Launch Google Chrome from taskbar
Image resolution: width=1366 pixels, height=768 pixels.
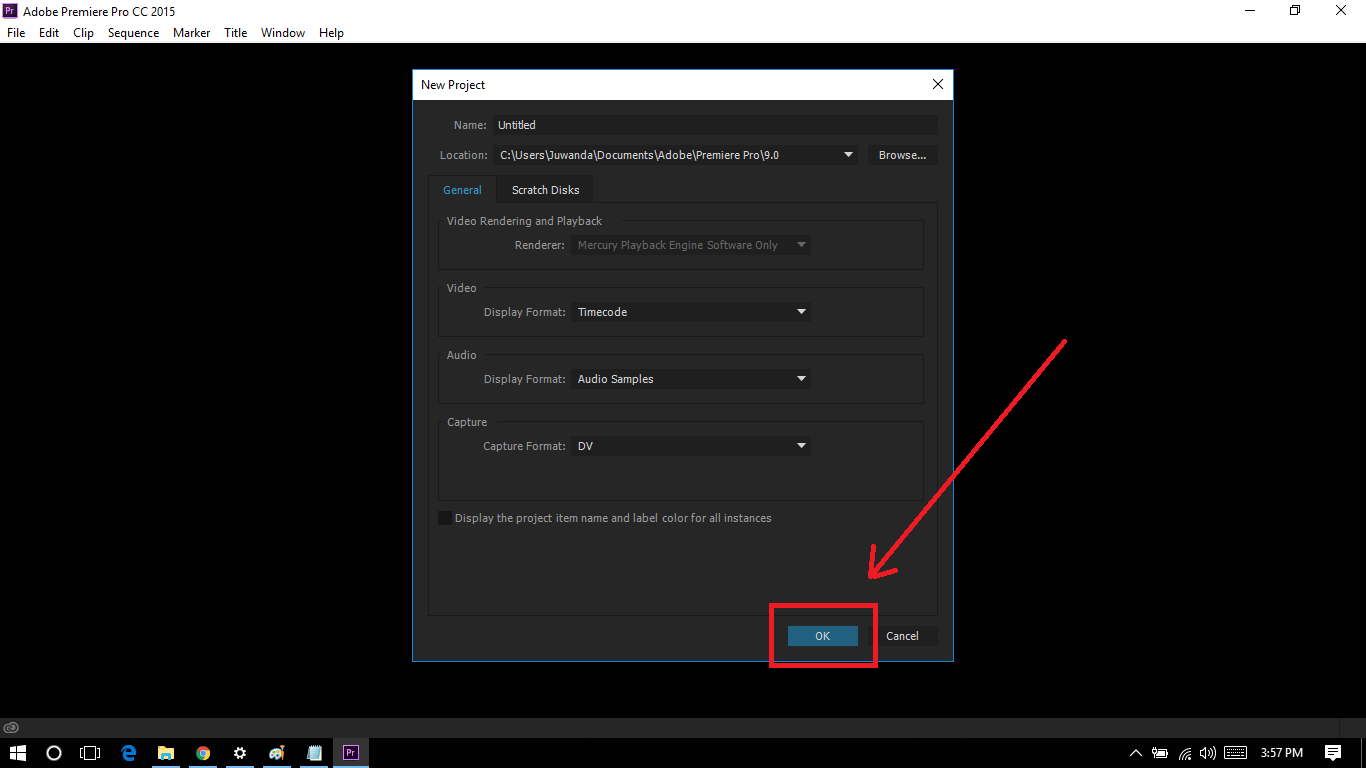(203, 753)
